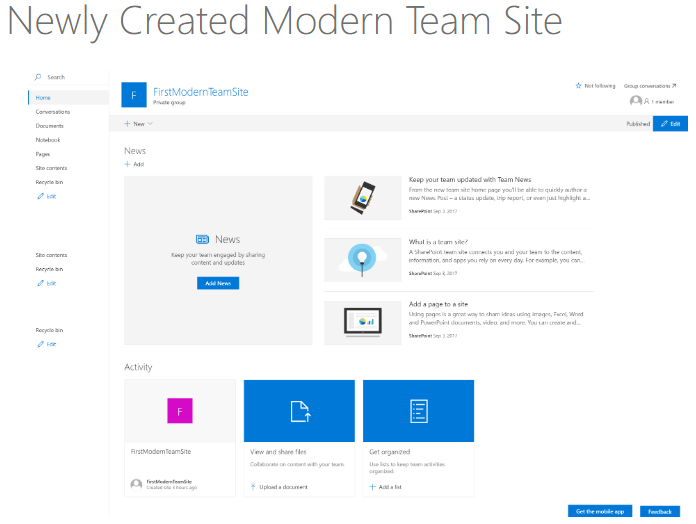Open Group conversations link
The height and width of the screenshot is (524, 696).
pos(650,86)
